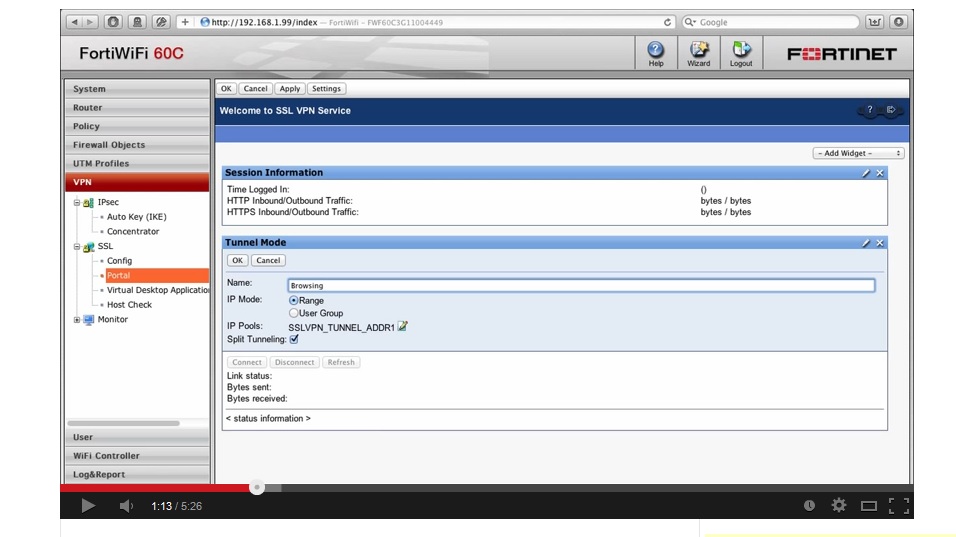The width and height of the screenshot is (956, 537).
Task: Click the Logout icon
Action: coord(741,54)
